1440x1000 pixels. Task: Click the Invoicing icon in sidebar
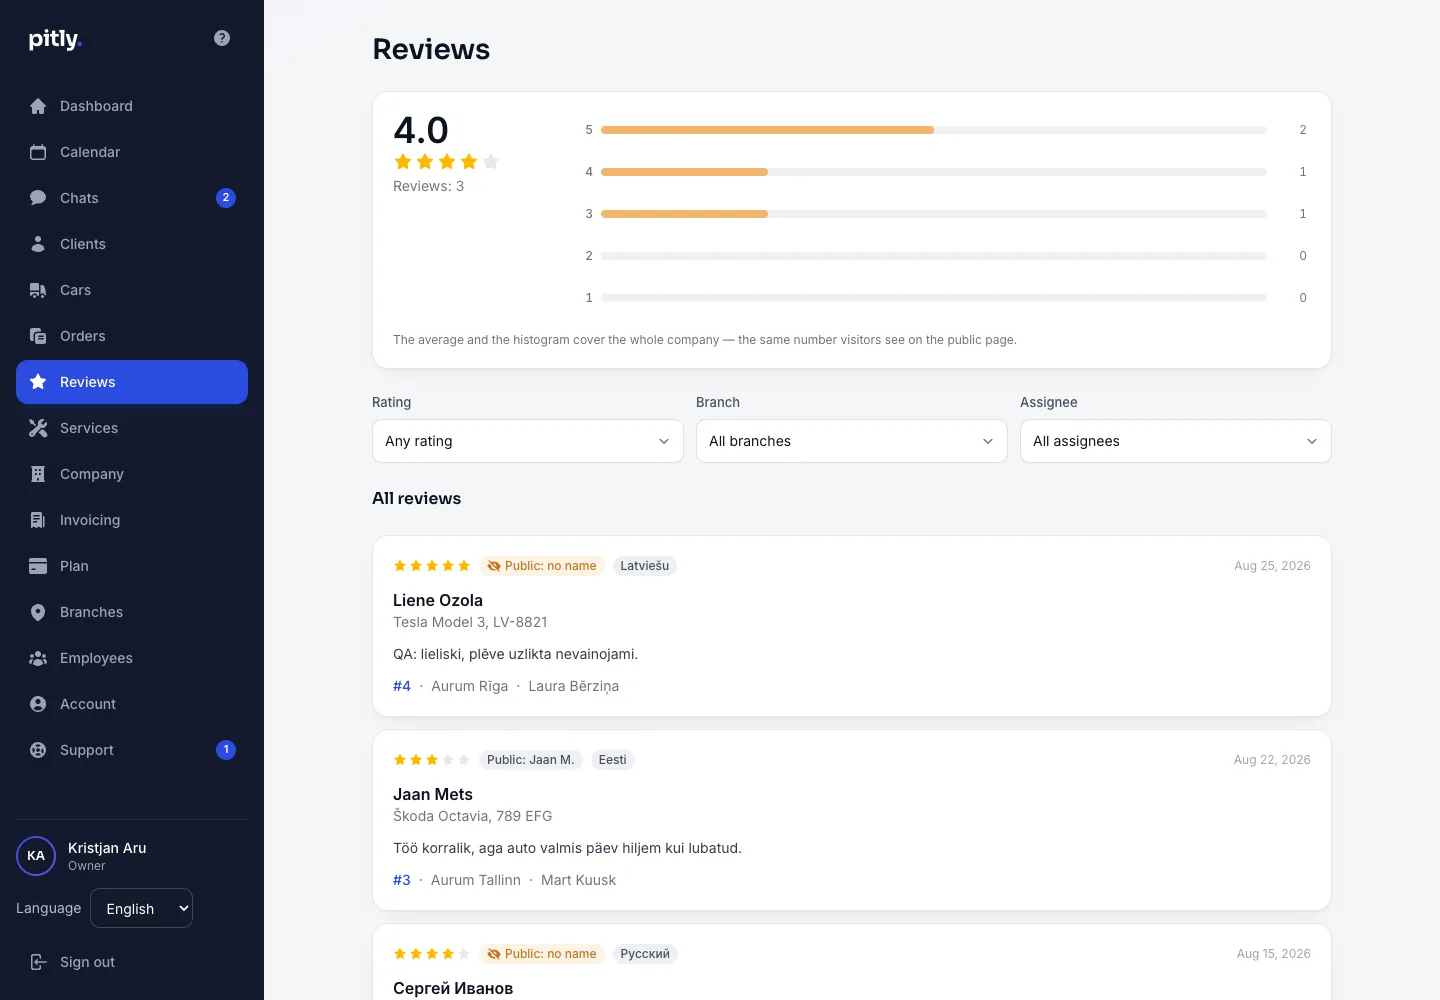point(38,520)
